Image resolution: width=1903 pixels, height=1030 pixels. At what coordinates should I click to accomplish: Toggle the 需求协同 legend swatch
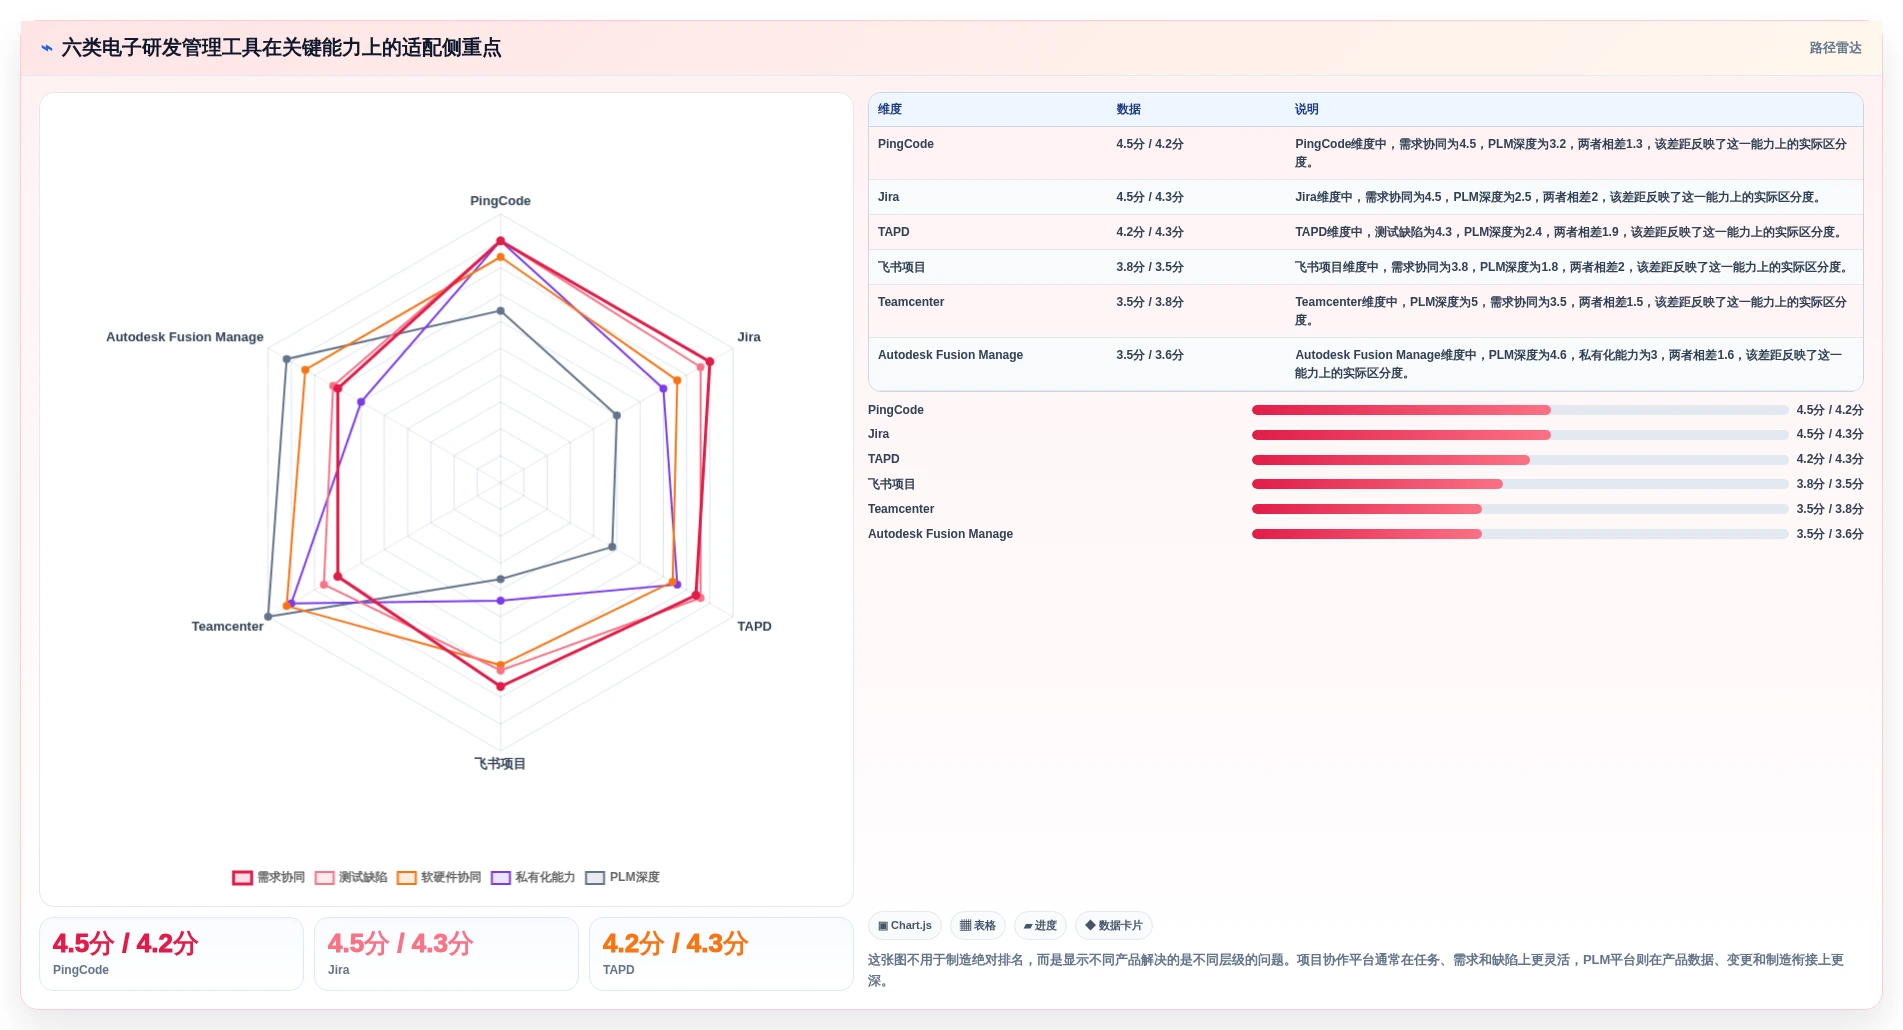pyautogui.click(x=242, y=878)
